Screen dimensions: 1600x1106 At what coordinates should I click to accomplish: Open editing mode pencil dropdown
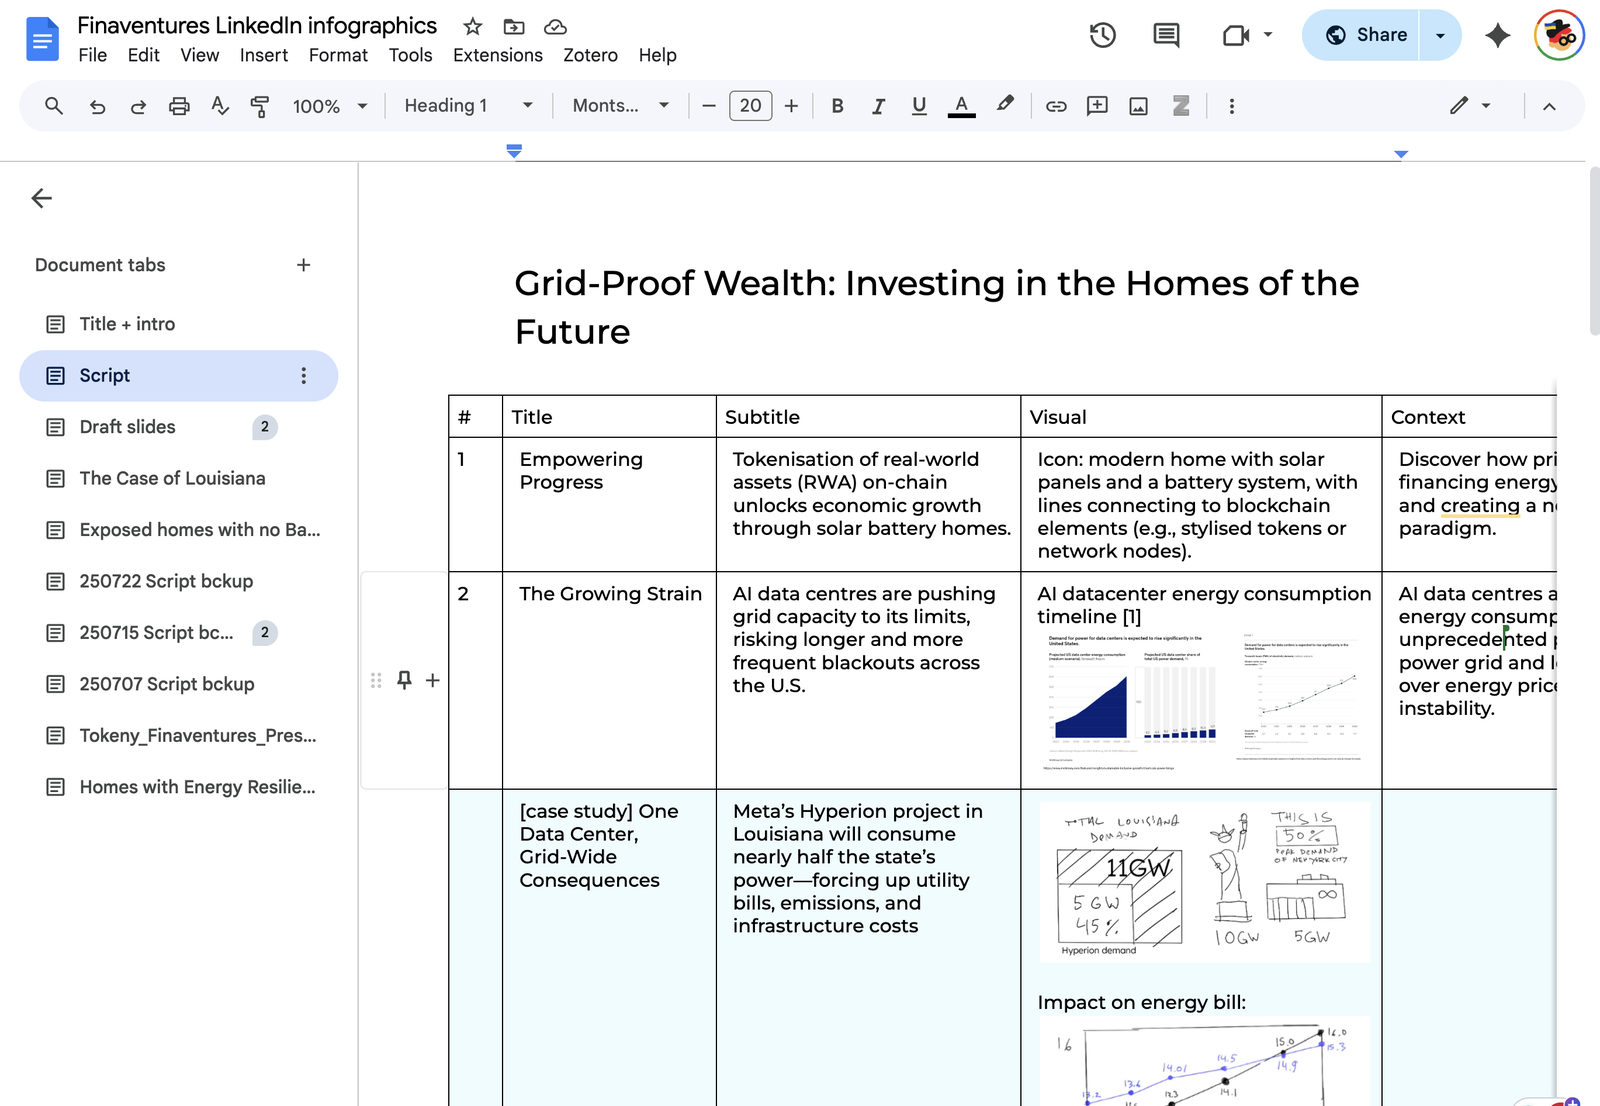tap(1471, 106)
